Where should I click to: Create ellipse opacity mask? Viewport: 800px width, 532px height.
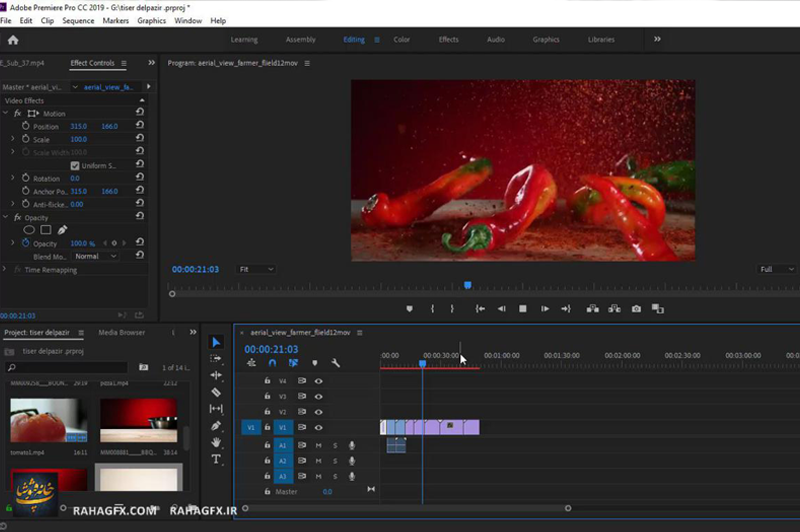click(x=29, y=230)
